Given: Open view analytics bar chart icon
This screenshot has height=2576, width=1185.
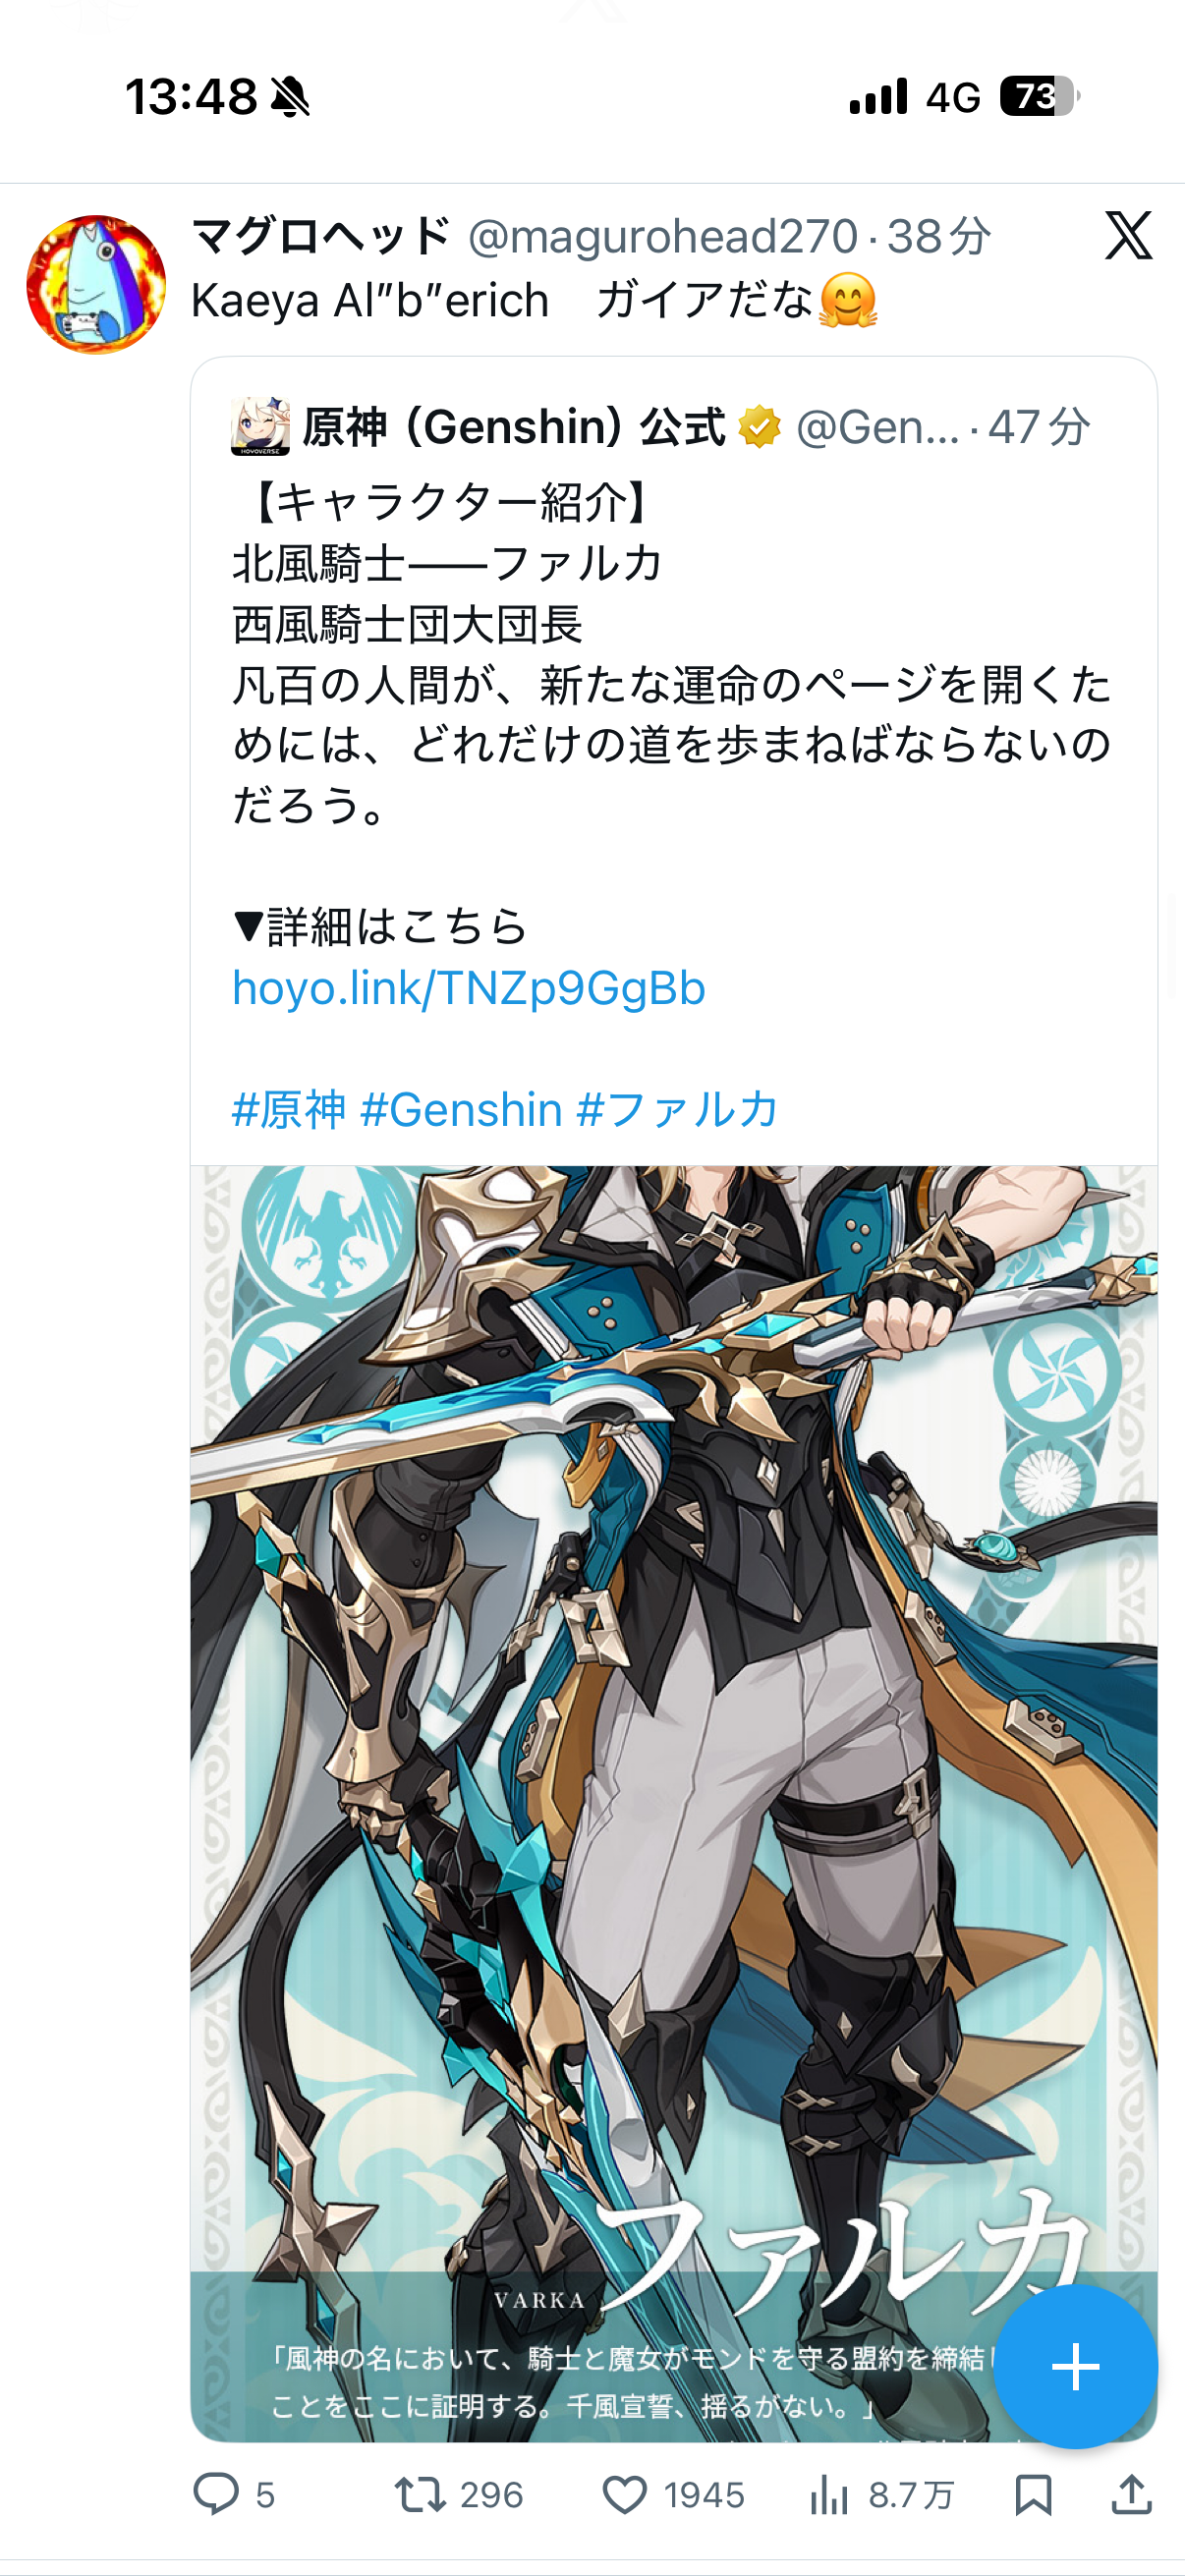Looking at the screenshot, I should pos(829,2494).
